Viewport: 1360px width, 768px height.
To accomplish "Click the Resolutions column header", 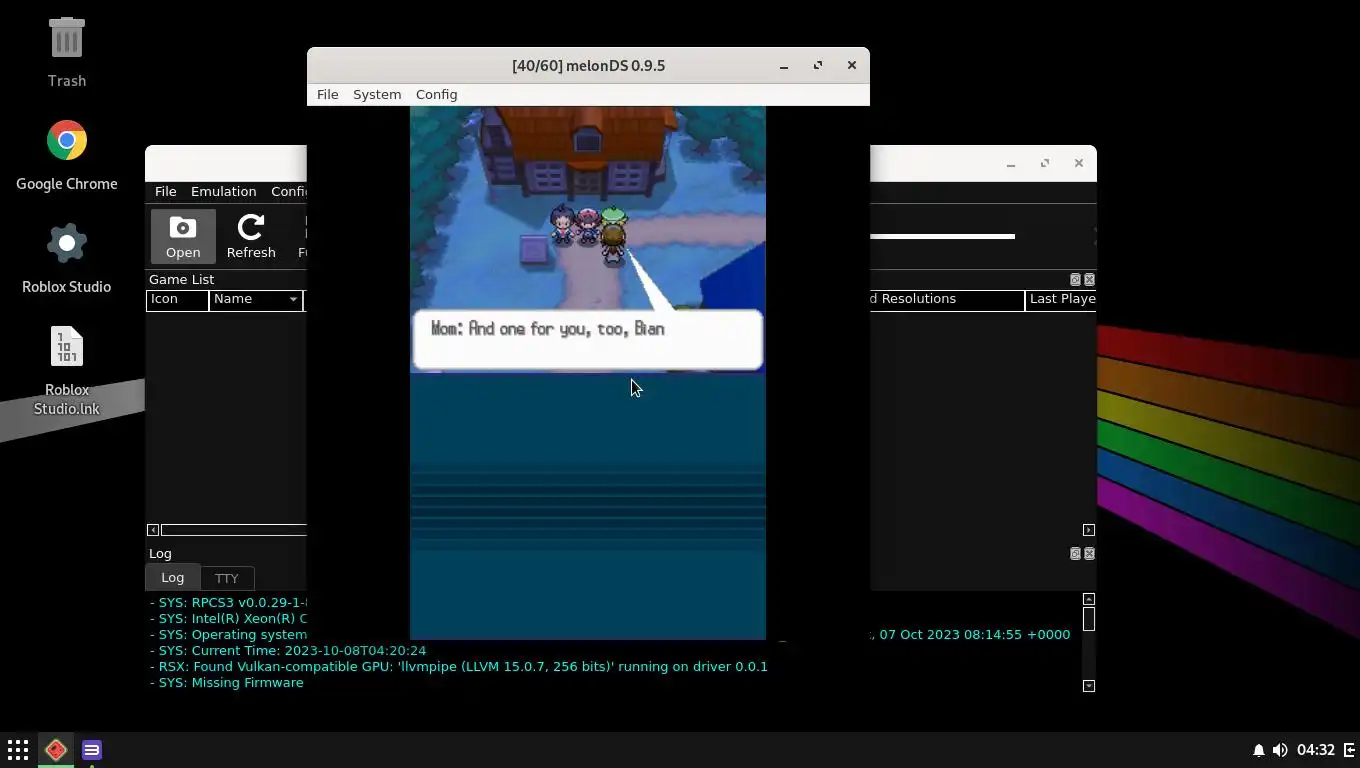I will click(x=946, y=299).
